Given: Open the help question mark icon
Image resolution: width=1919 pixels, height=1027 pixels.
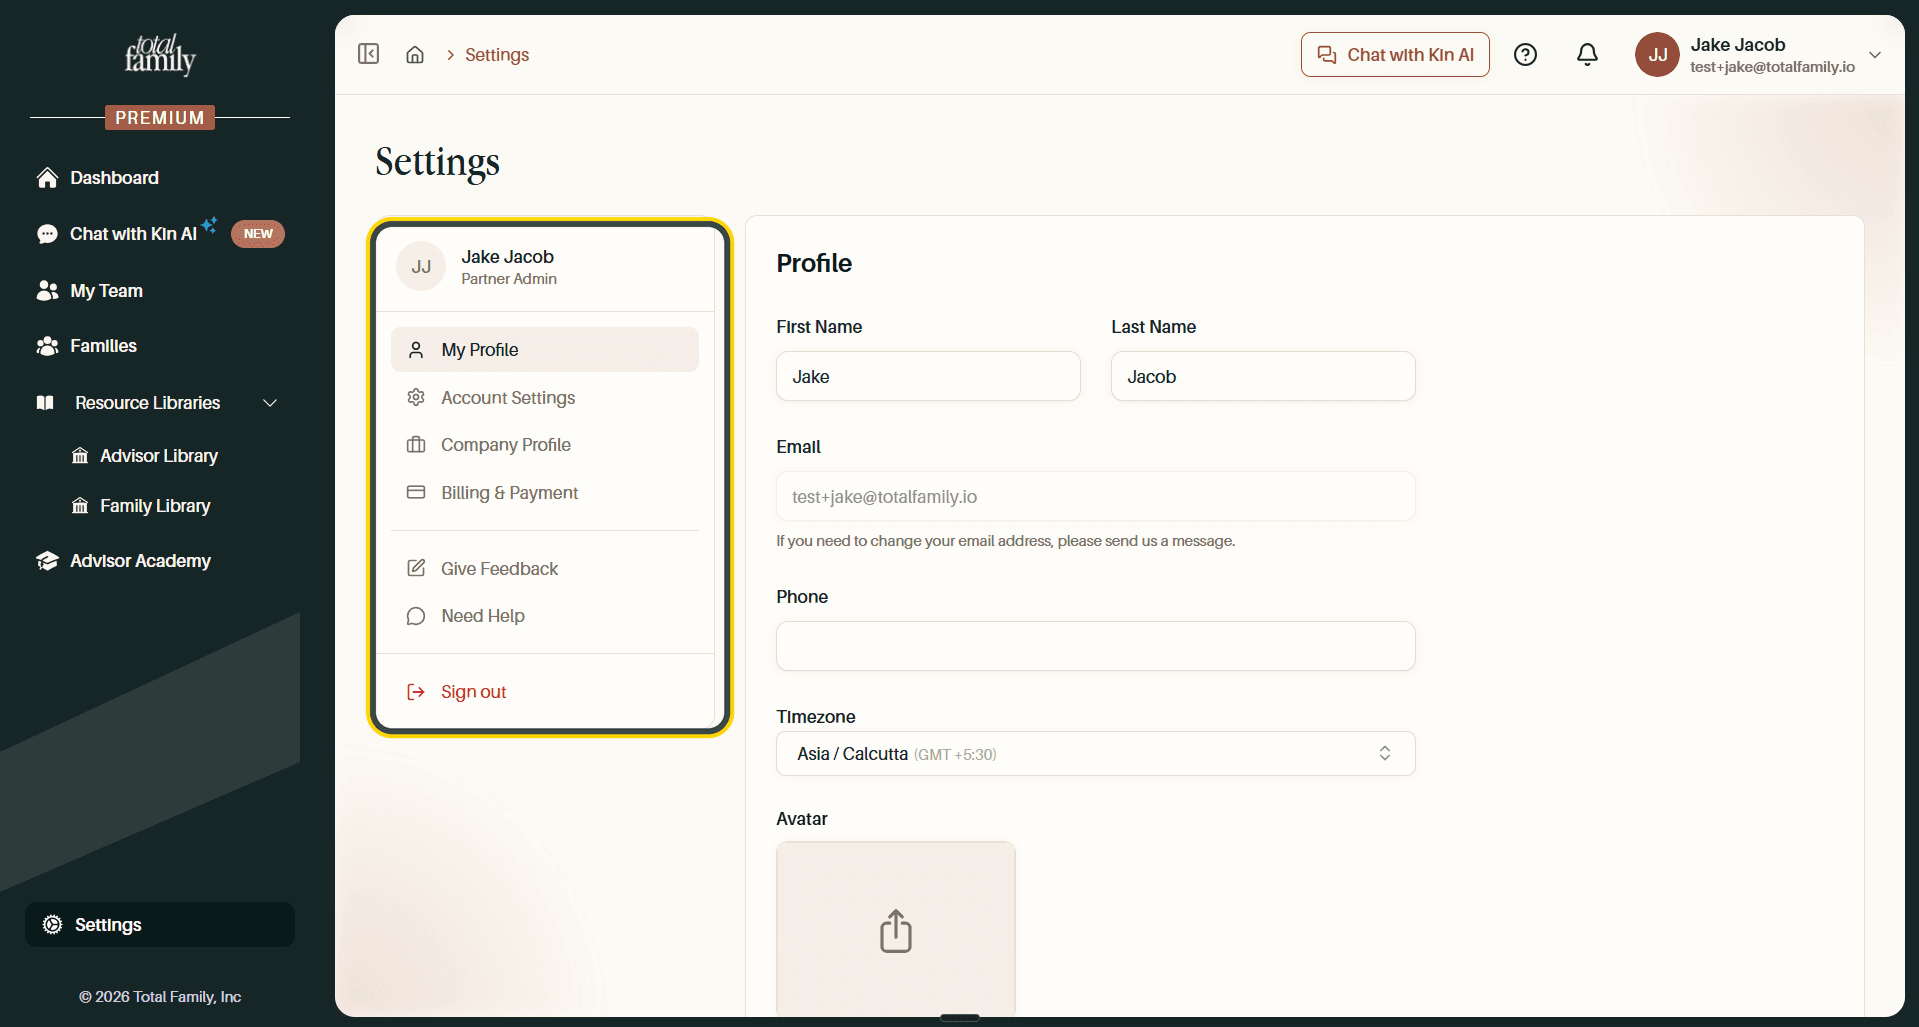Looking at the screenshot, I should [1525, 55].
